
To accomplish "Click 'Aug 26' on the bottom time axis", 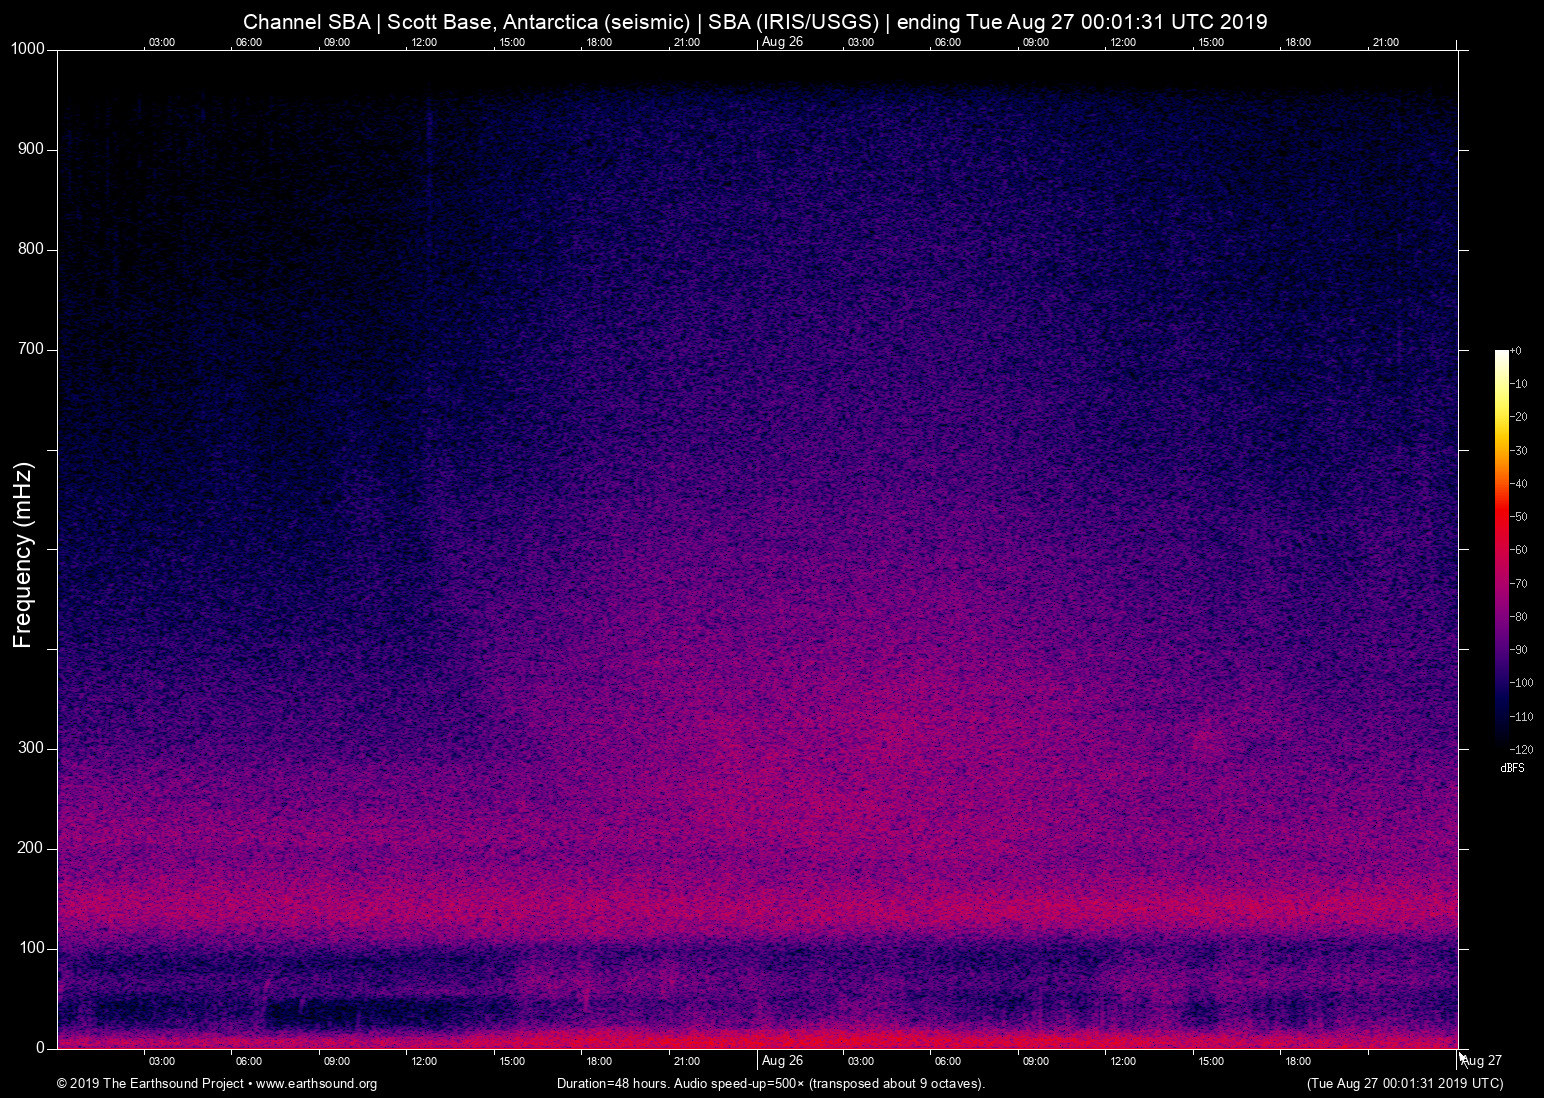I will pos(782,1060).
